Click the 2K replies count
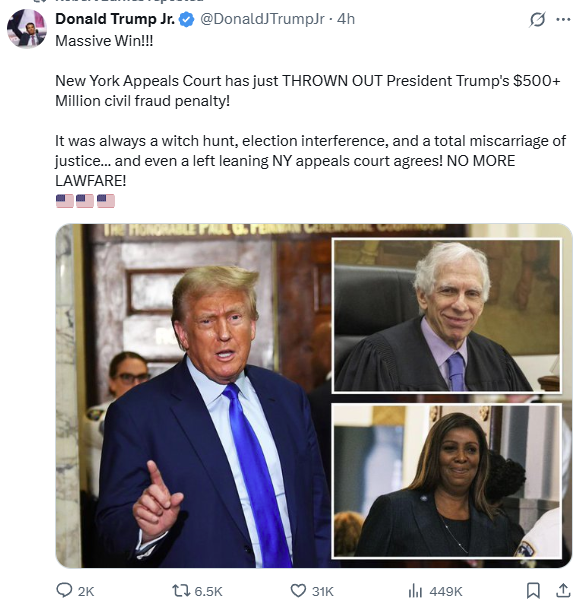 [86, 591]
